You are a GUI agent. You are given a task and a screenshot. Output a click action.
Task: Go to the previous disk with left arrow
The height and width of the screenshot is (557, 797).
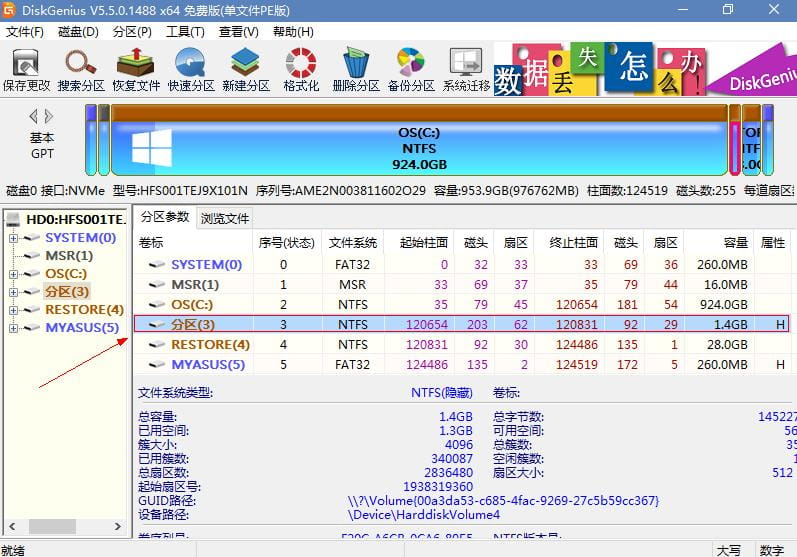[x=34, y=116]
